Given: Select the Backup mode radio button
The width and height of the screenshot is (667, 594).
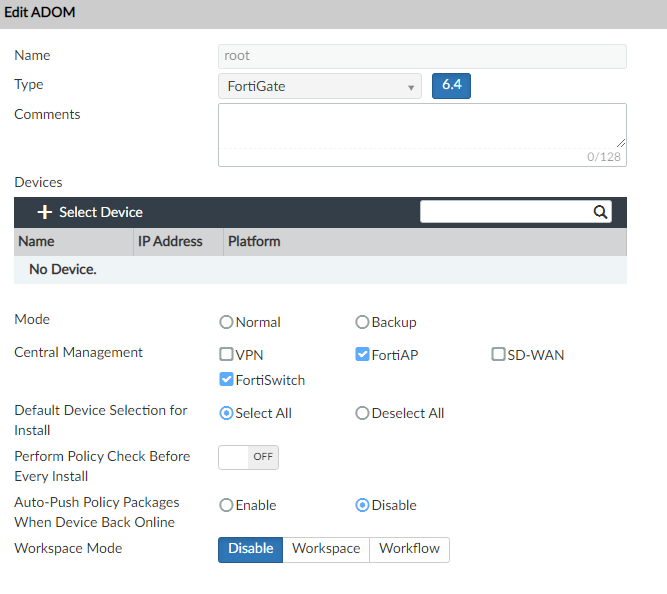Looking at the screenshot, I should [363, 322].
